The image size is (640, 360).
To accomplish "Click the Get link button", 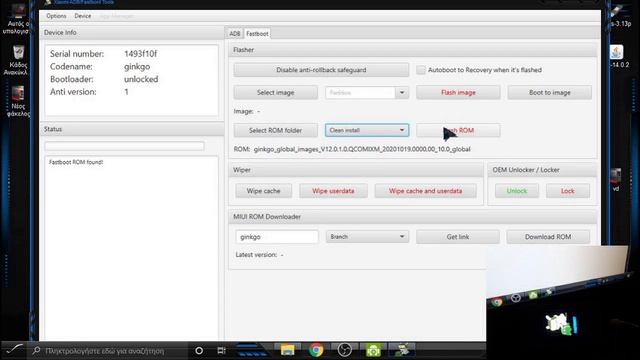I will 458,237.
